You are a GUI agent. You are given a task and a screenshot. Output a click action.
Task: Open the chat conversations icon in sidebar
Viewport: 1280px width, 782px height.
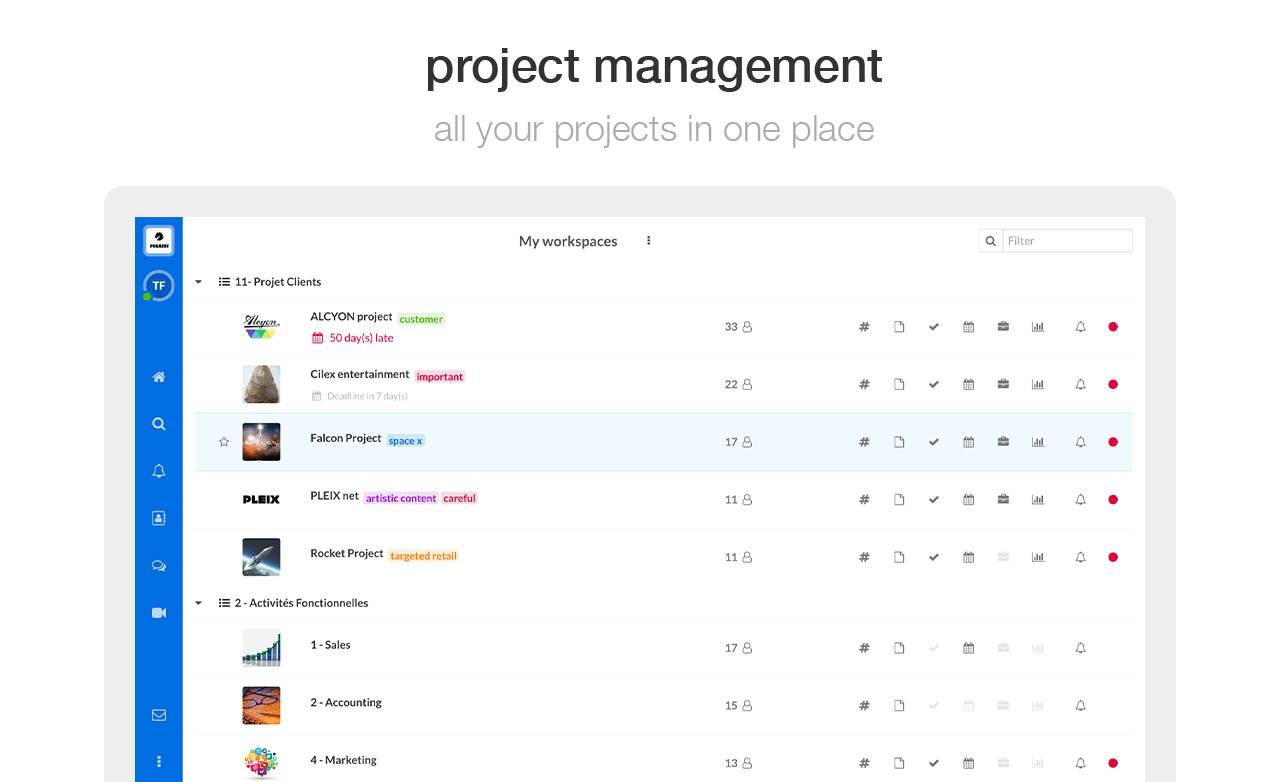[158, 566]
